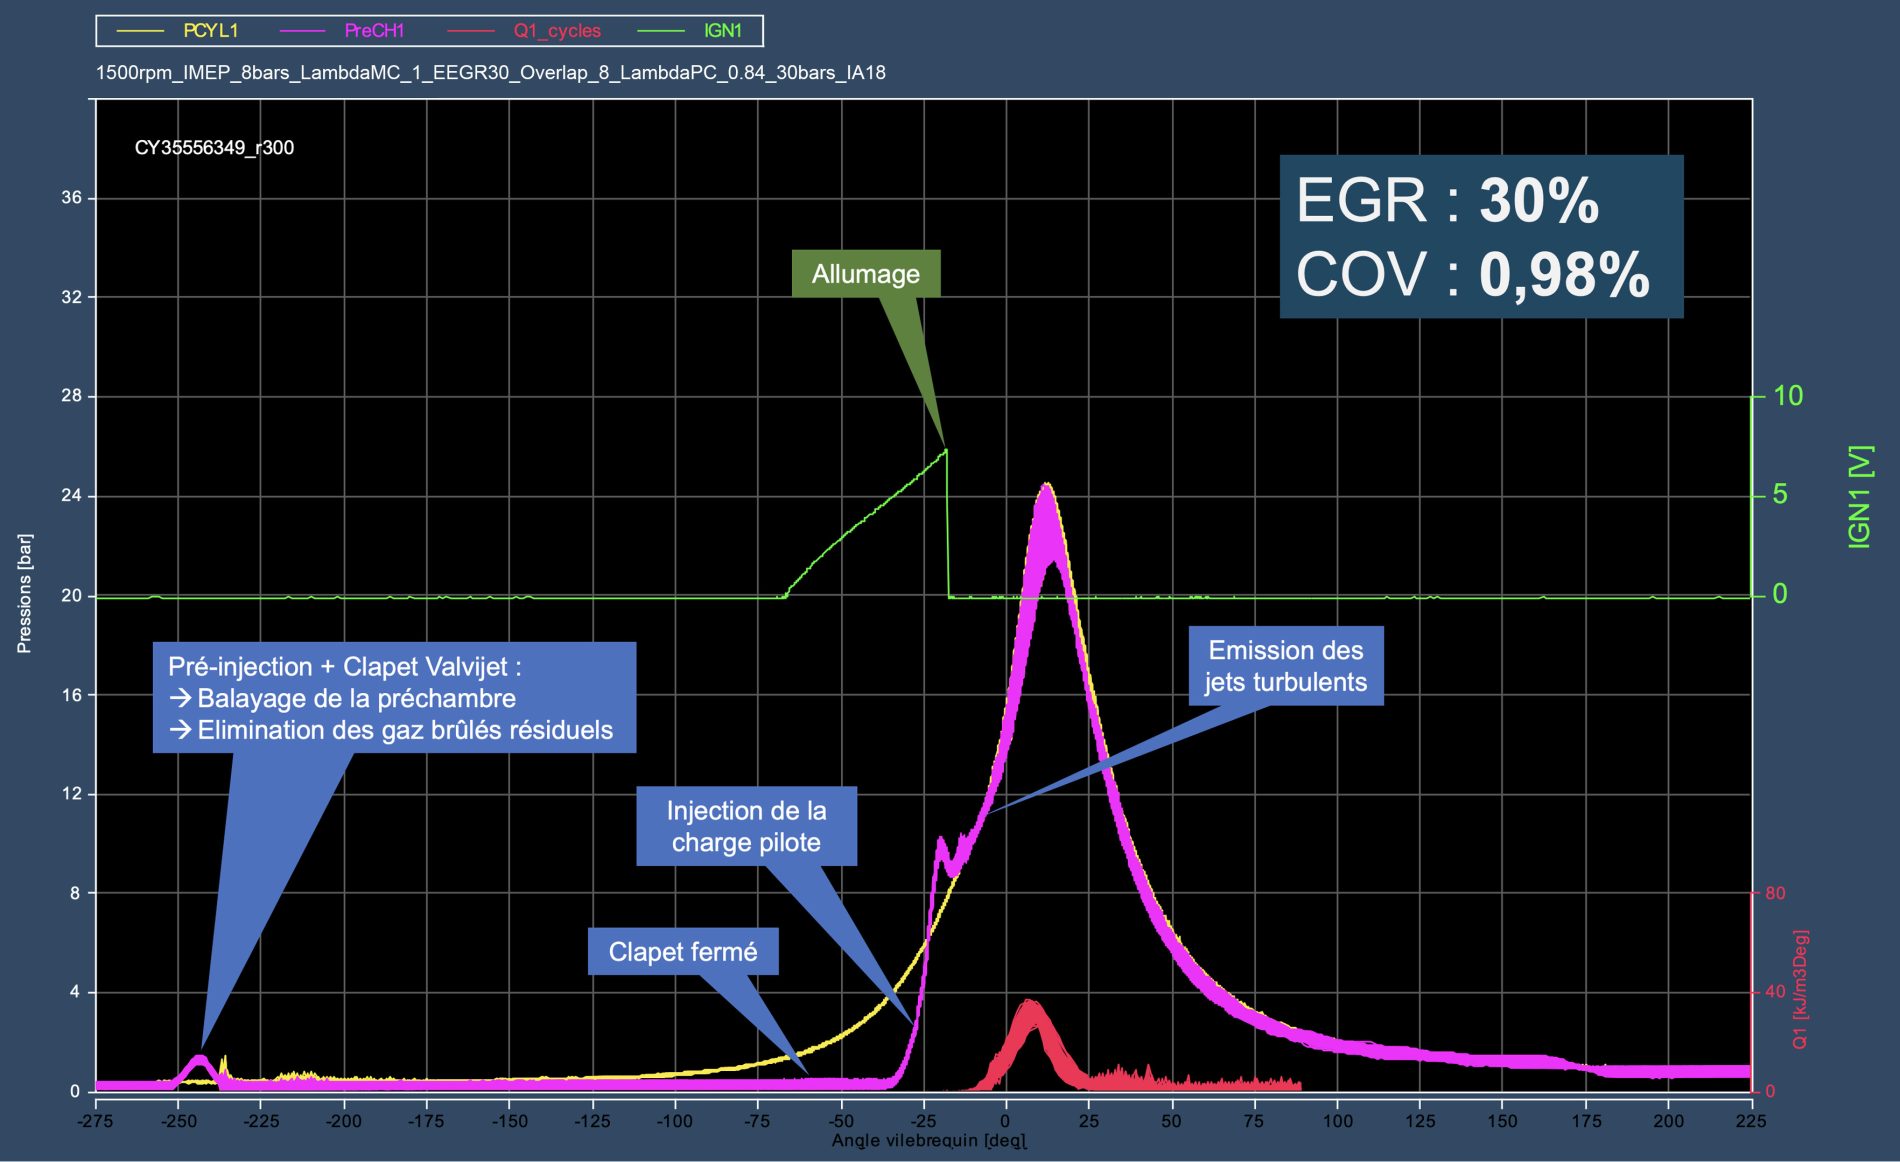This screenshot has height=1162, width=1900.
Task: Select the IGN1 legend label
Action: point(722,31)
